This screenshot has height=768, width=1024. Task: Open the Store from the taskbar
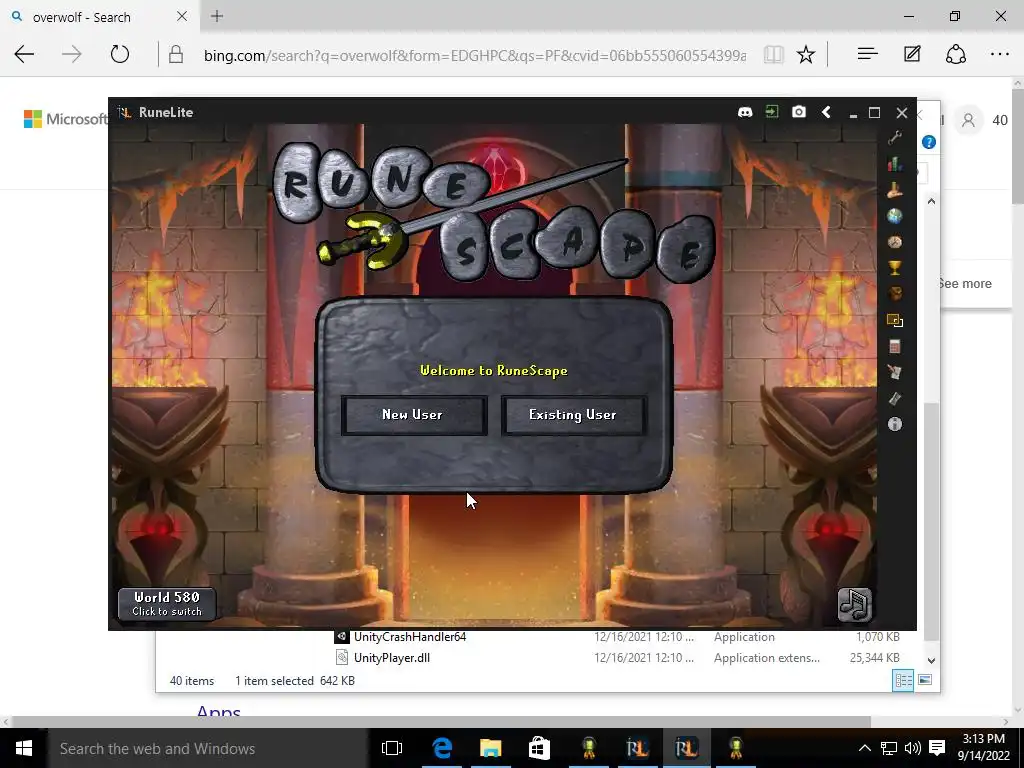pyautogui.click(x=539, y=748)
